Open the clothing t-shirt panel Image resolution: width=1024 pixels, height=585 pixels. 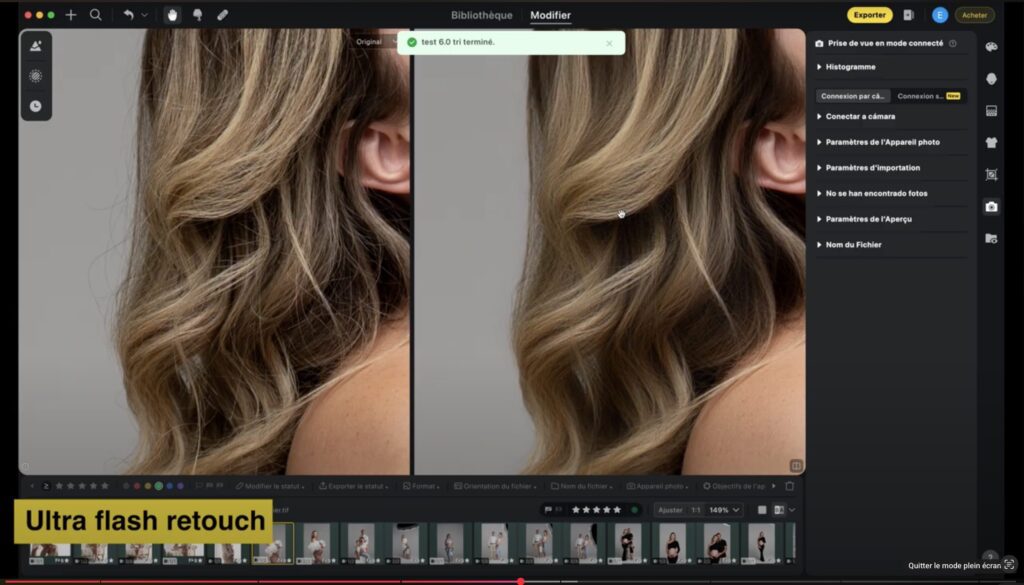991,142
